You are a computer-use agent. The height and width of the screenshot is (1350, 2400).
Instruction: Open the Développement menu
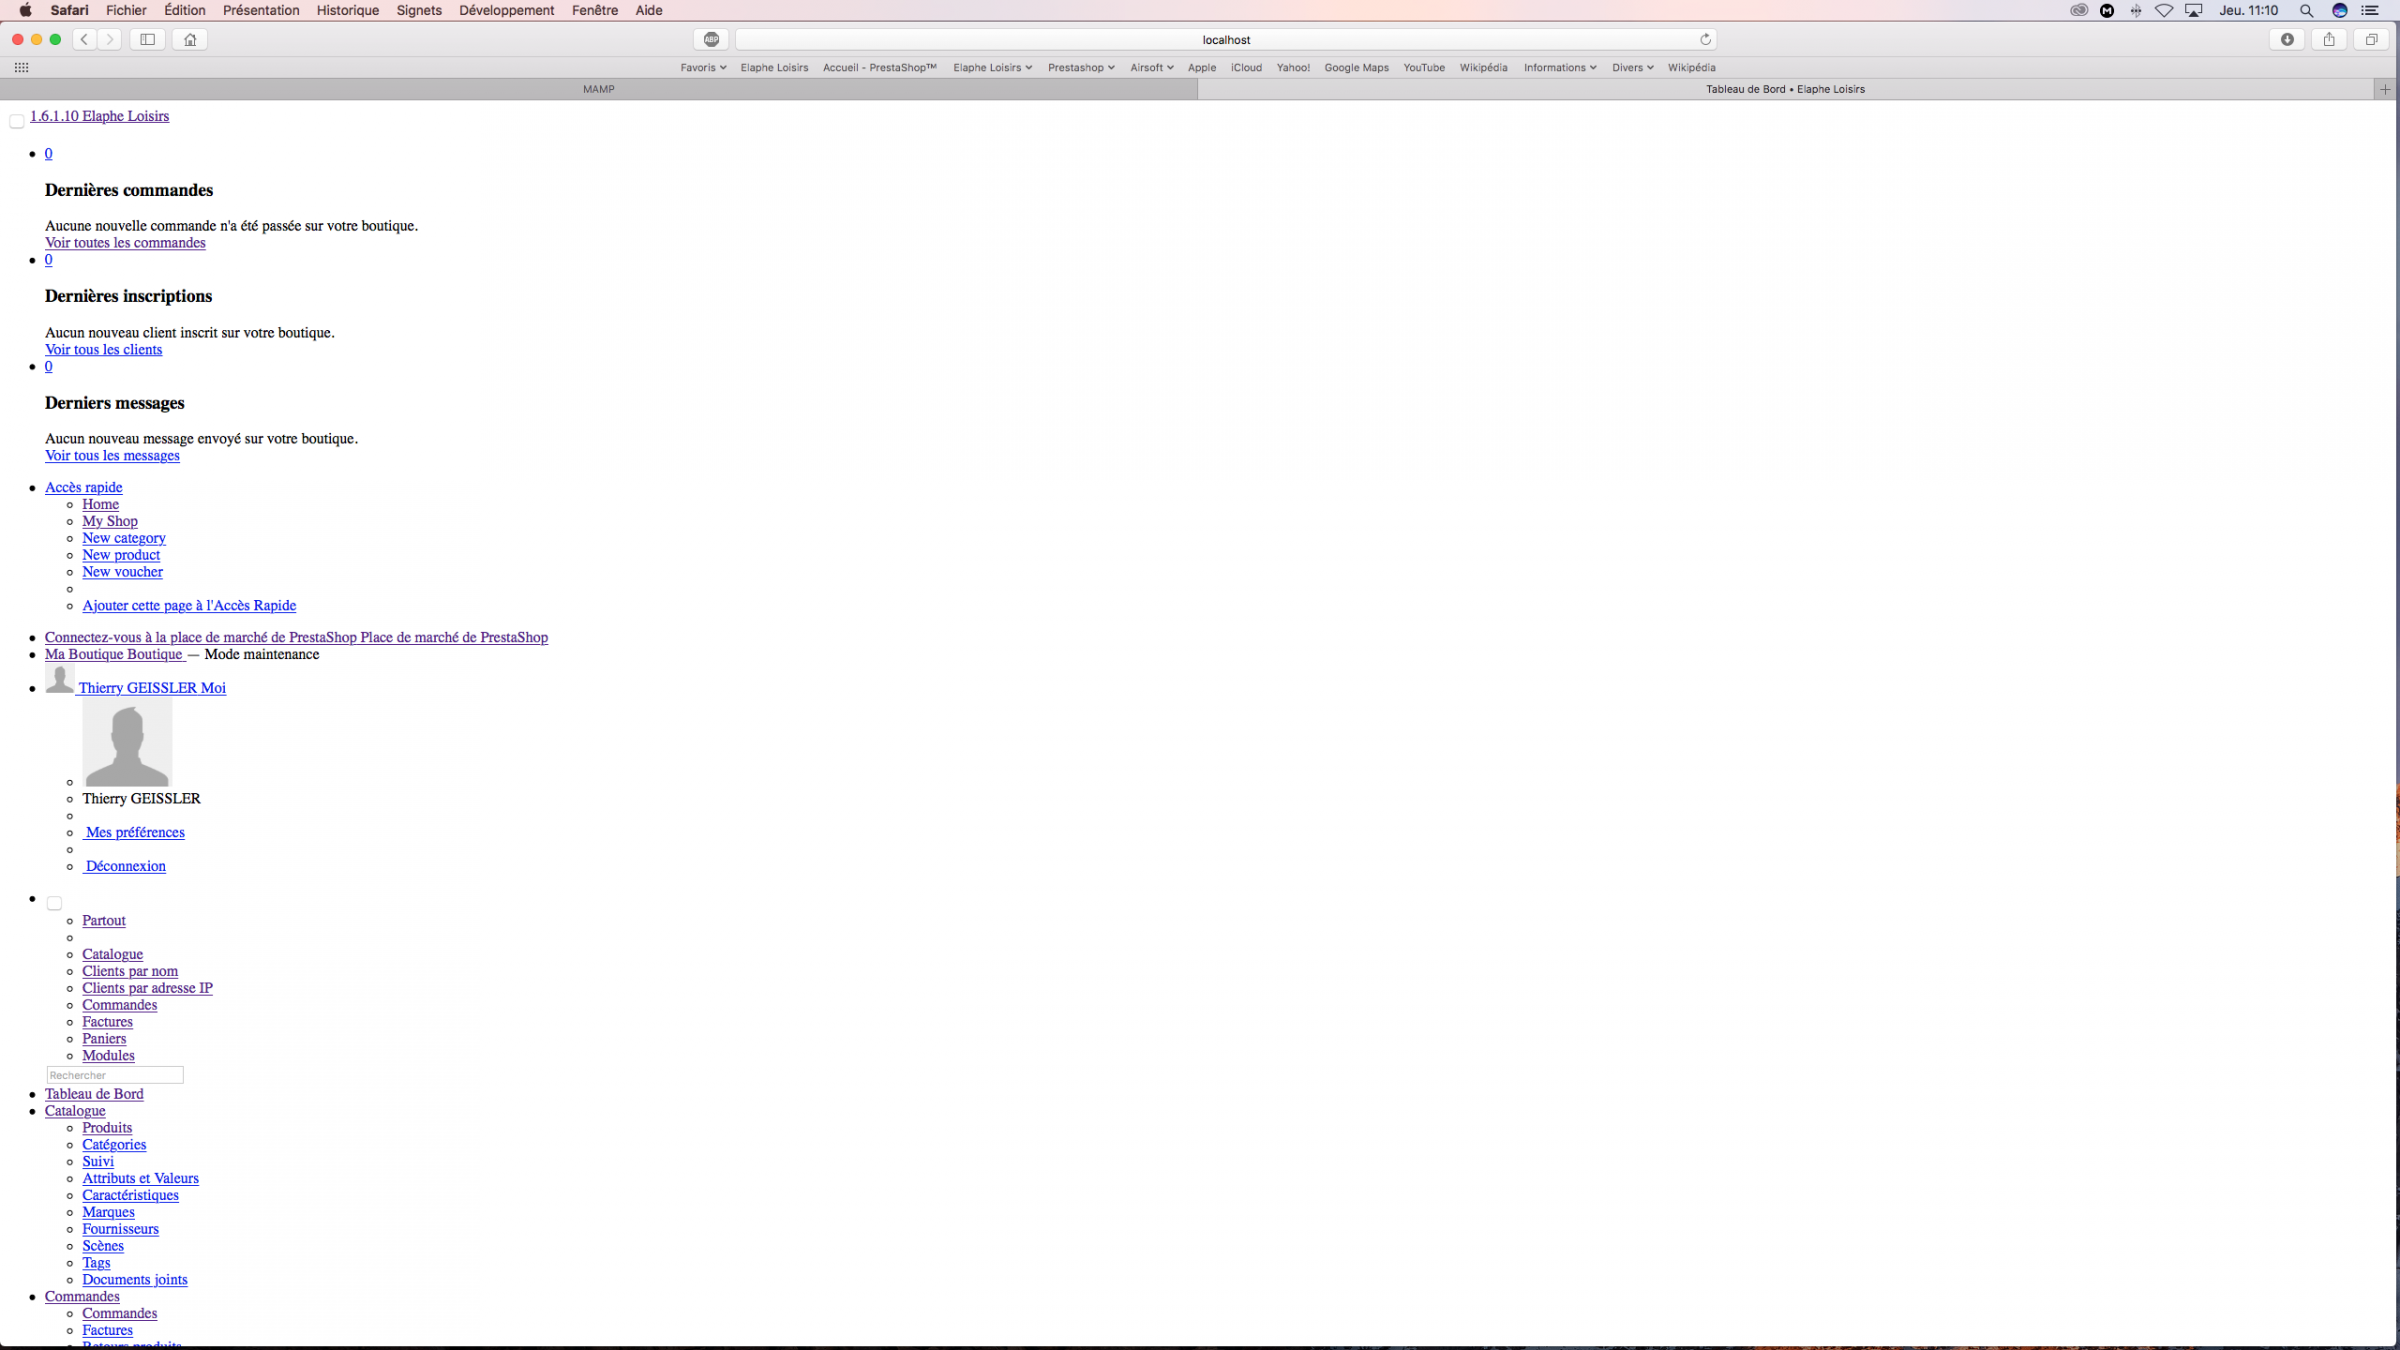click(x=506, y=10)
